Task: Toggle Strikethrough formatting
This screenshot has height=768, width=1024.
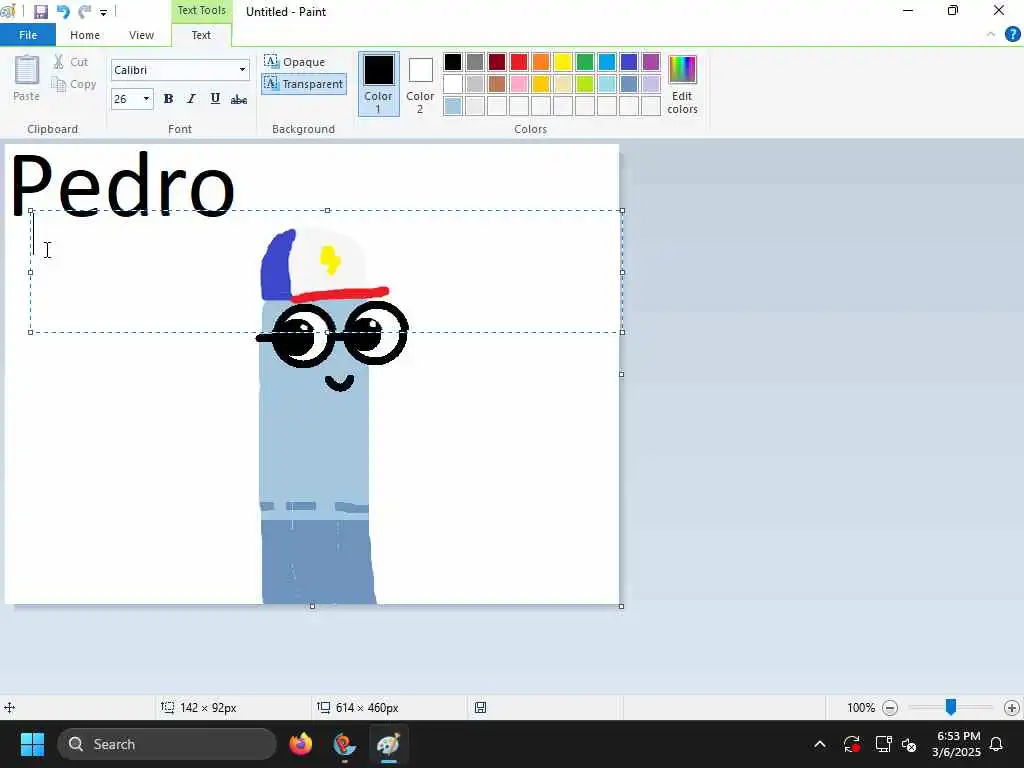Action: pyautogui.click(x=239, y=99)
